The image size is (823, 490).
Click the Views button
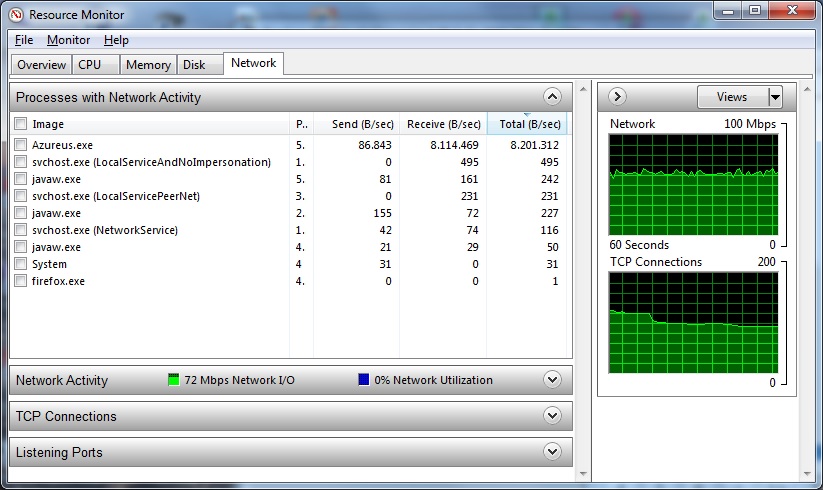(732, 97)
